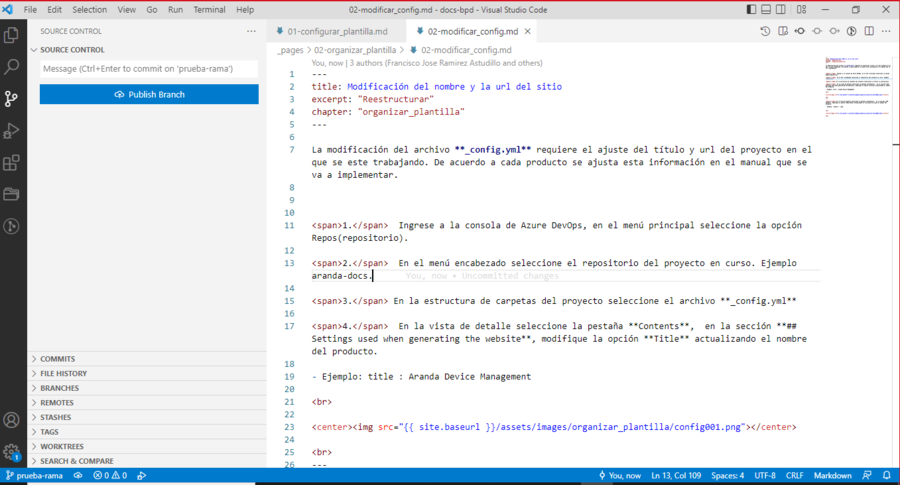Expand the COMMITS section
The width and height of the screenshot is (900, 485).
[x=58, y=358]
